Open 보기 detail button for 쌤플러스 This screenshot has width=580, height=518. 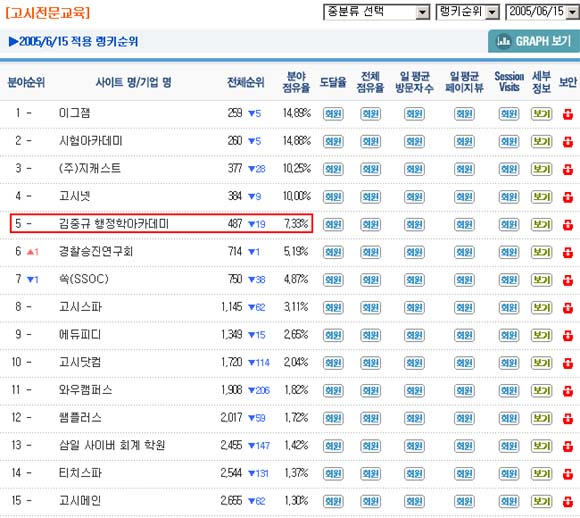[x=542, y=418]
